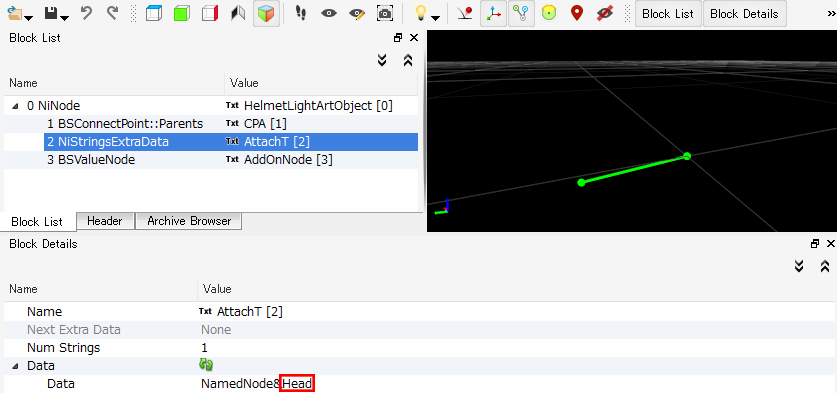Image resolution: width=837 pixels, height=393 pixels.
Task: Open the save file dropdown arrow
Action: tap(64, 18)
